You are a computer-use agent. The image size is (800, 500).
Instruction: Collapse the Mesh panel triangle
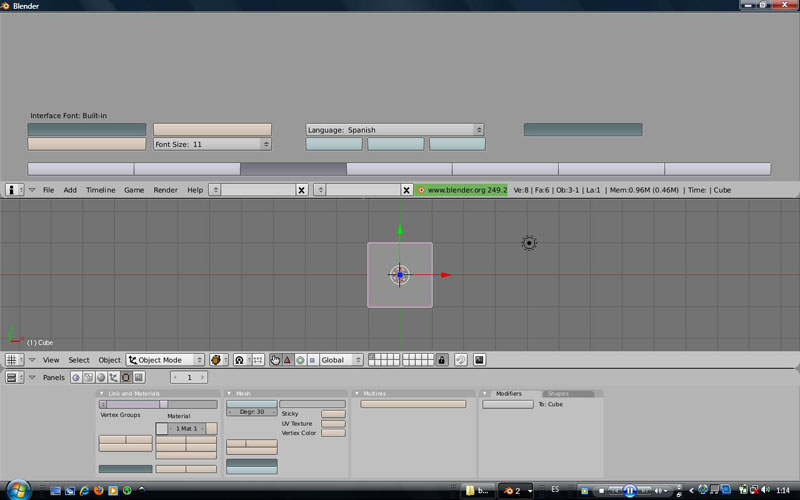coord(229,393)
